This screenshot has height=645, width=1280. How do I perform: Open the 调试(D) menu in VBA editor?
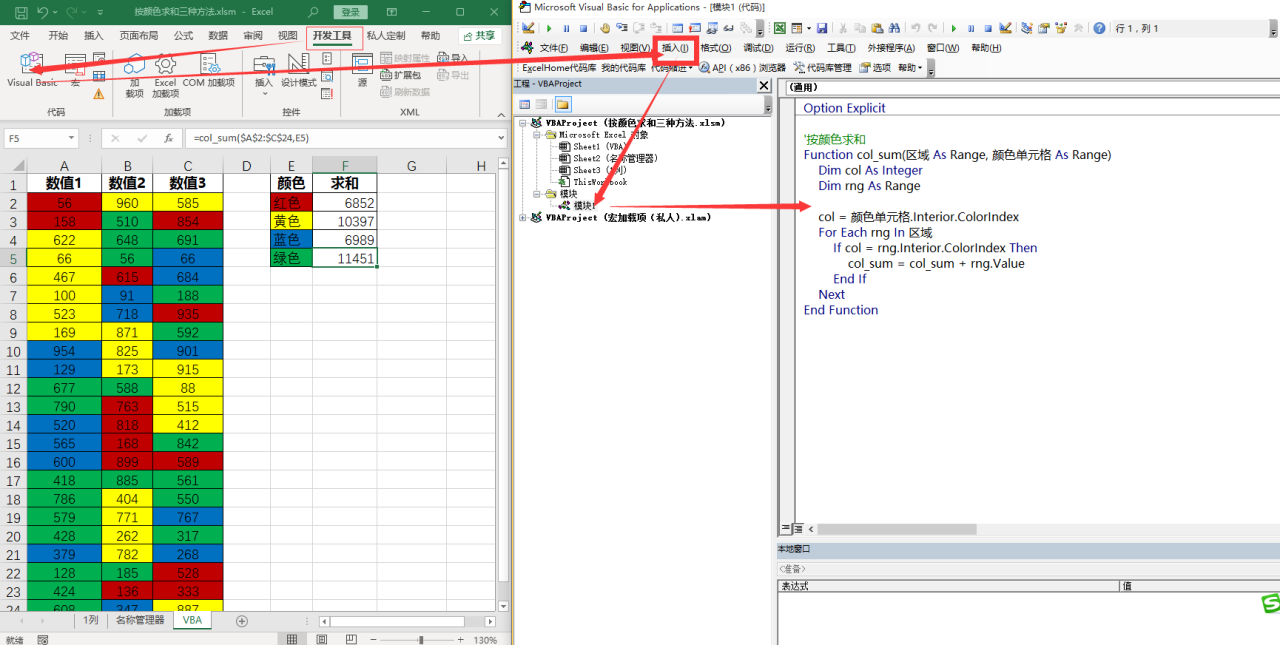pyautogui.click(x=757, y=48)
